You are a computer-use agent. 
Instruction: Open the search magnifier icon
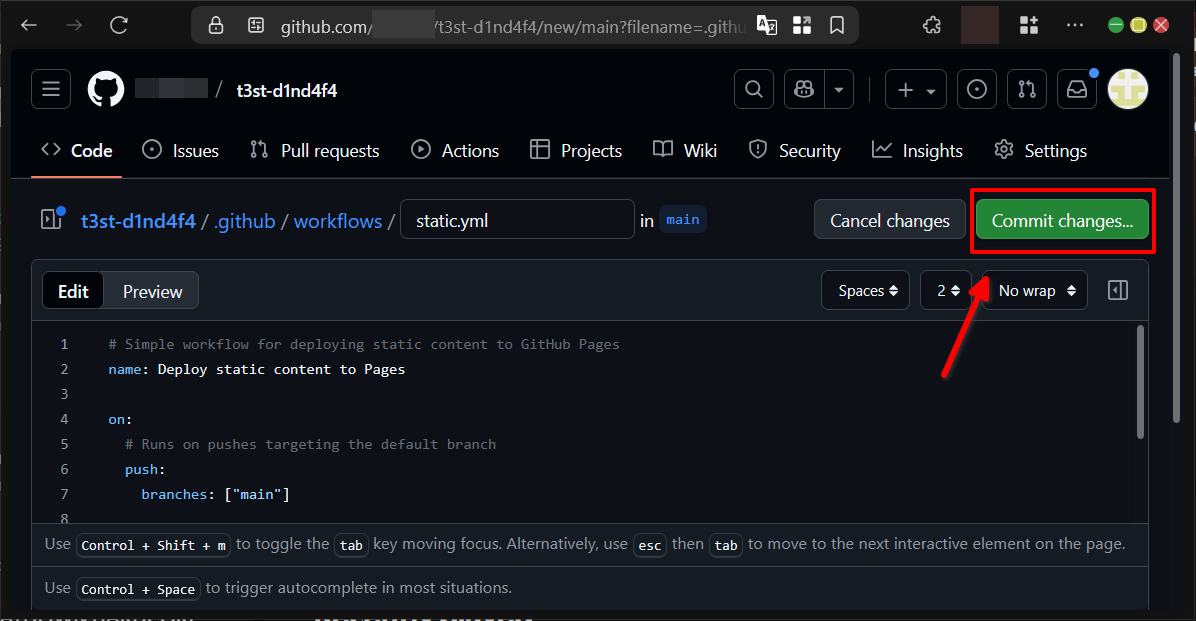point(753,89)
